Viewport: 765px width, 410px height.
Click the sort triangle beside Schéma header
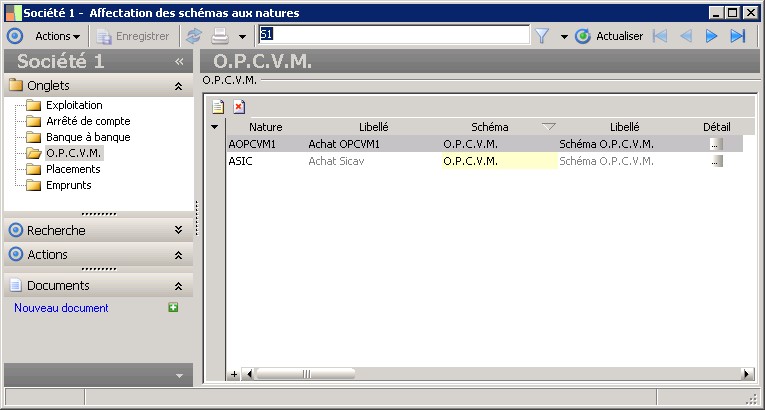549,127
